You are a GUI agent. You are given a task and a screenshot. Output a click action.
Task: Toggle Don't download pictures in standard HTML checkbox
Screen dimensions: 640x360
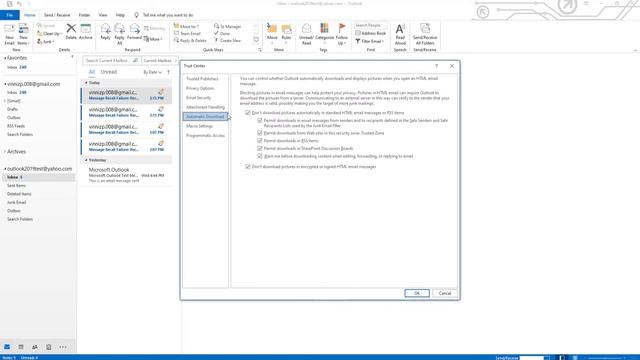247,113
